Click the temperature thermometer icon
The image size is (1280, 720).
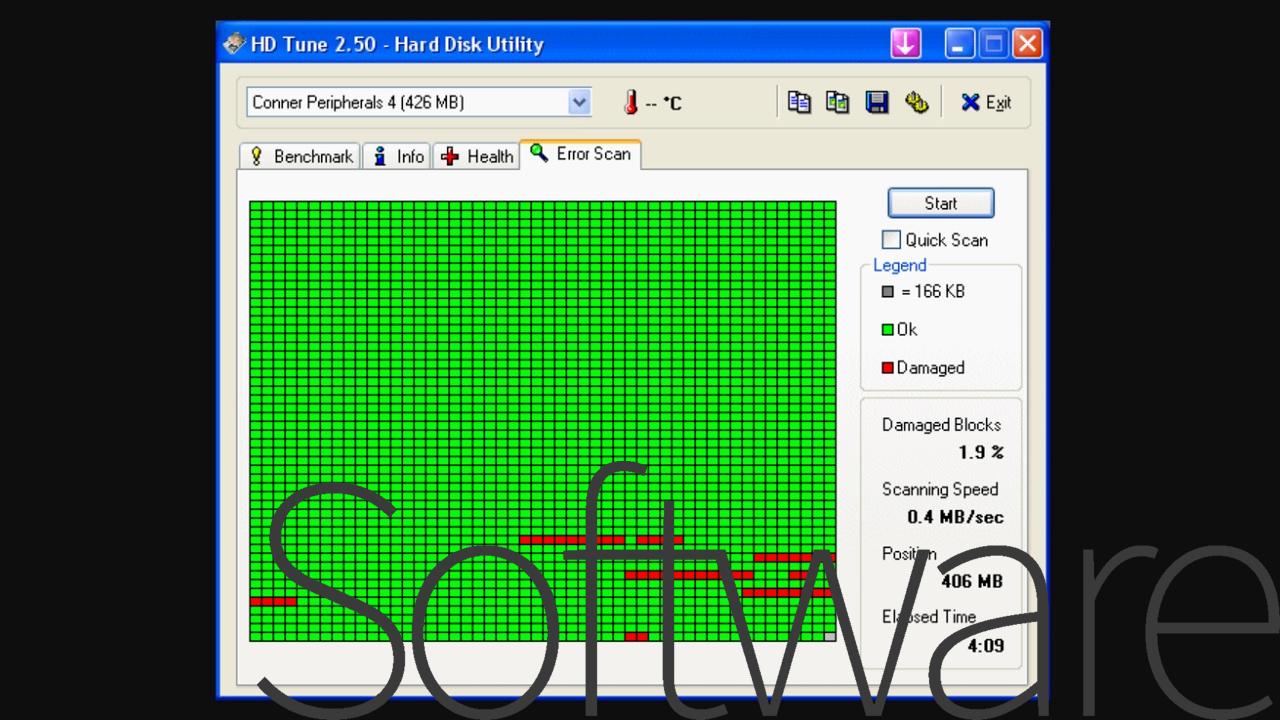pyautogui.click(x=631, y=102)
